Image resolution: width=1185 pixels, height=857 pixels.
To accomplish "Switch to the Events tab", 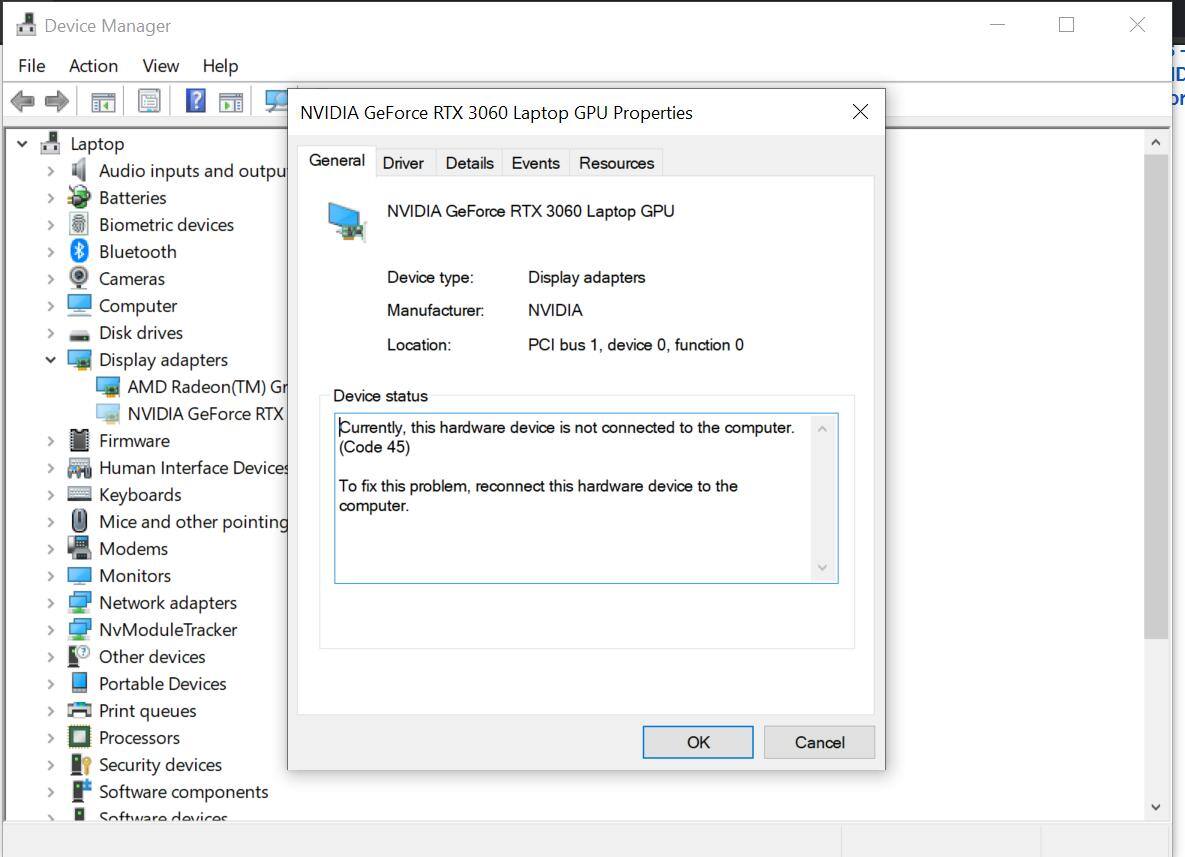I will click(x=535, y=163).
